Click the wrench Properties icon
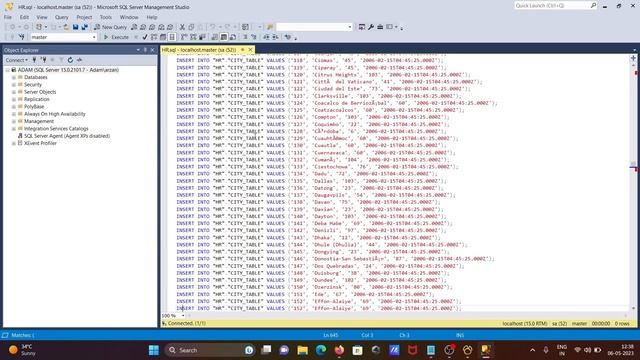The height and width of the screenshot is (360, 640). coord(371,27)
